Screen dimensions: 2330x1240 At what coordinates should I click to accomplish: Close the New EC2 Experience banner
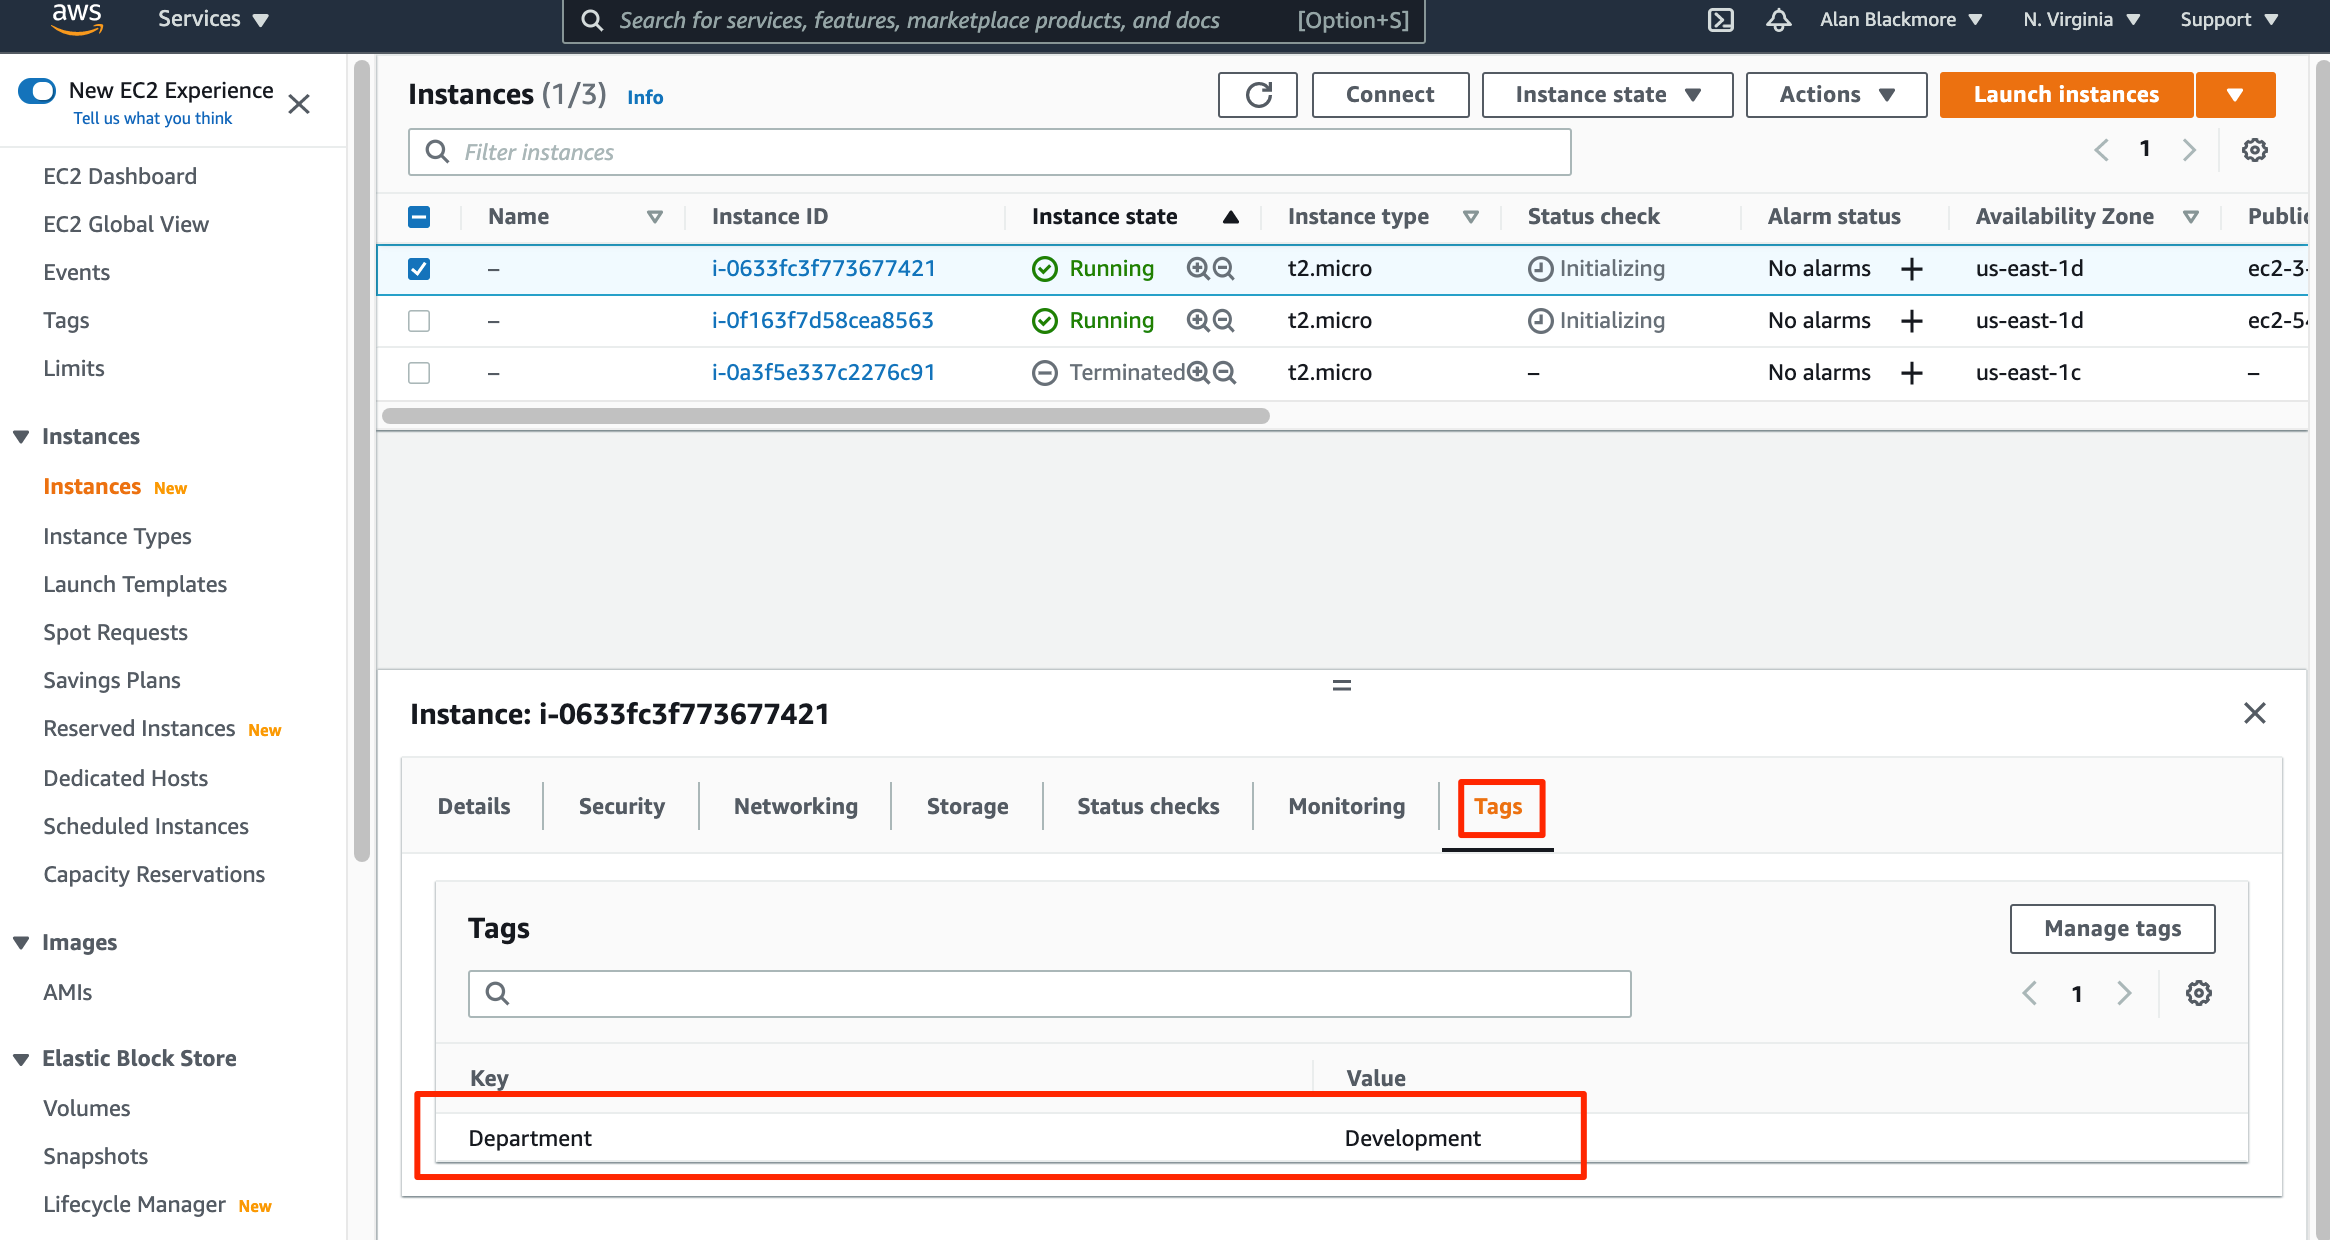coord(298,104)
